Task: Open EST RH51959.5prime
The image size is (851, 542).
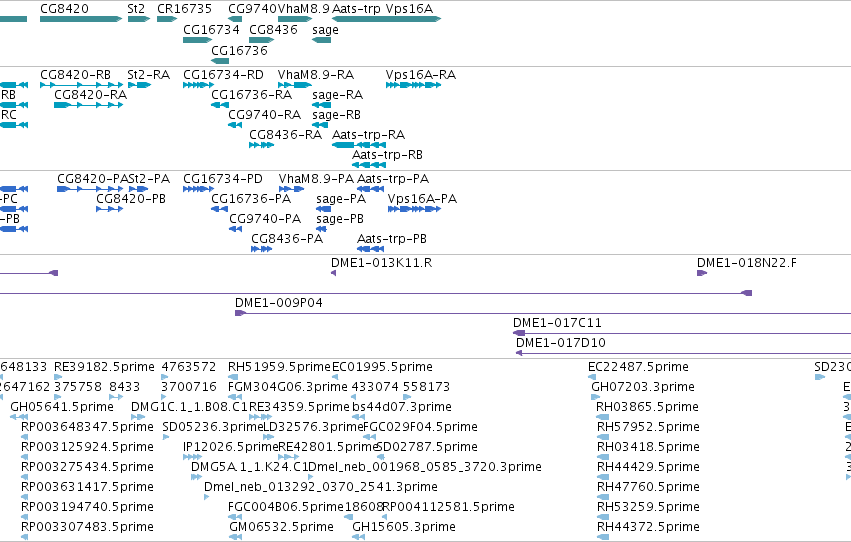Action: (233, 377)
